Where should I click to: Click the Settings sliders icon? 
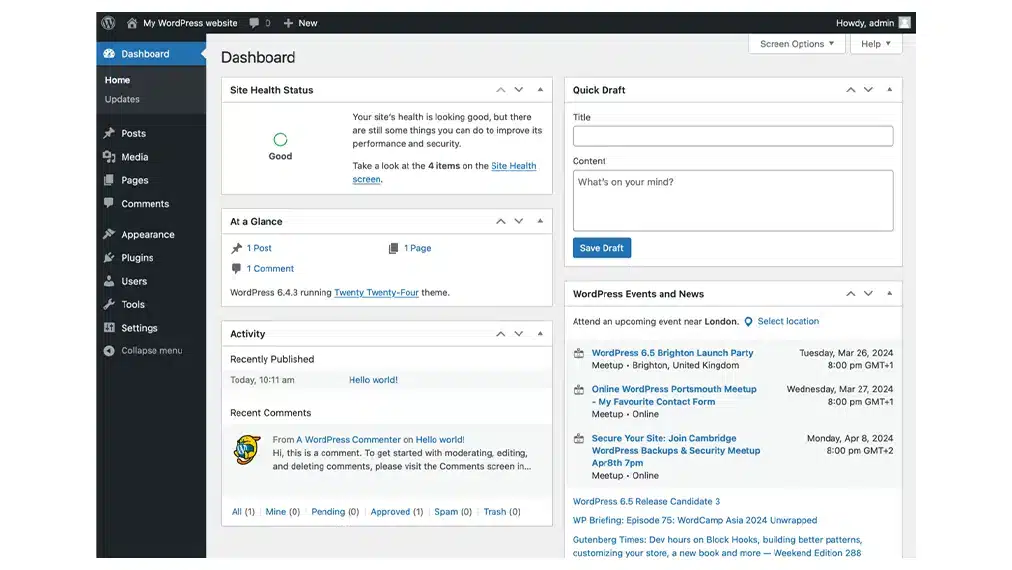pos(109,327)
